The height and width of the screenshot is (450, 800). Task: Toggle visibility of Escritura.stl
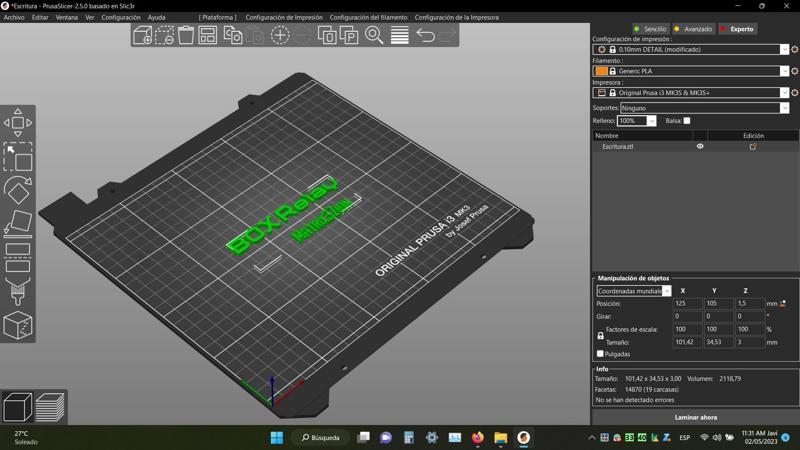tap(700, 147)
